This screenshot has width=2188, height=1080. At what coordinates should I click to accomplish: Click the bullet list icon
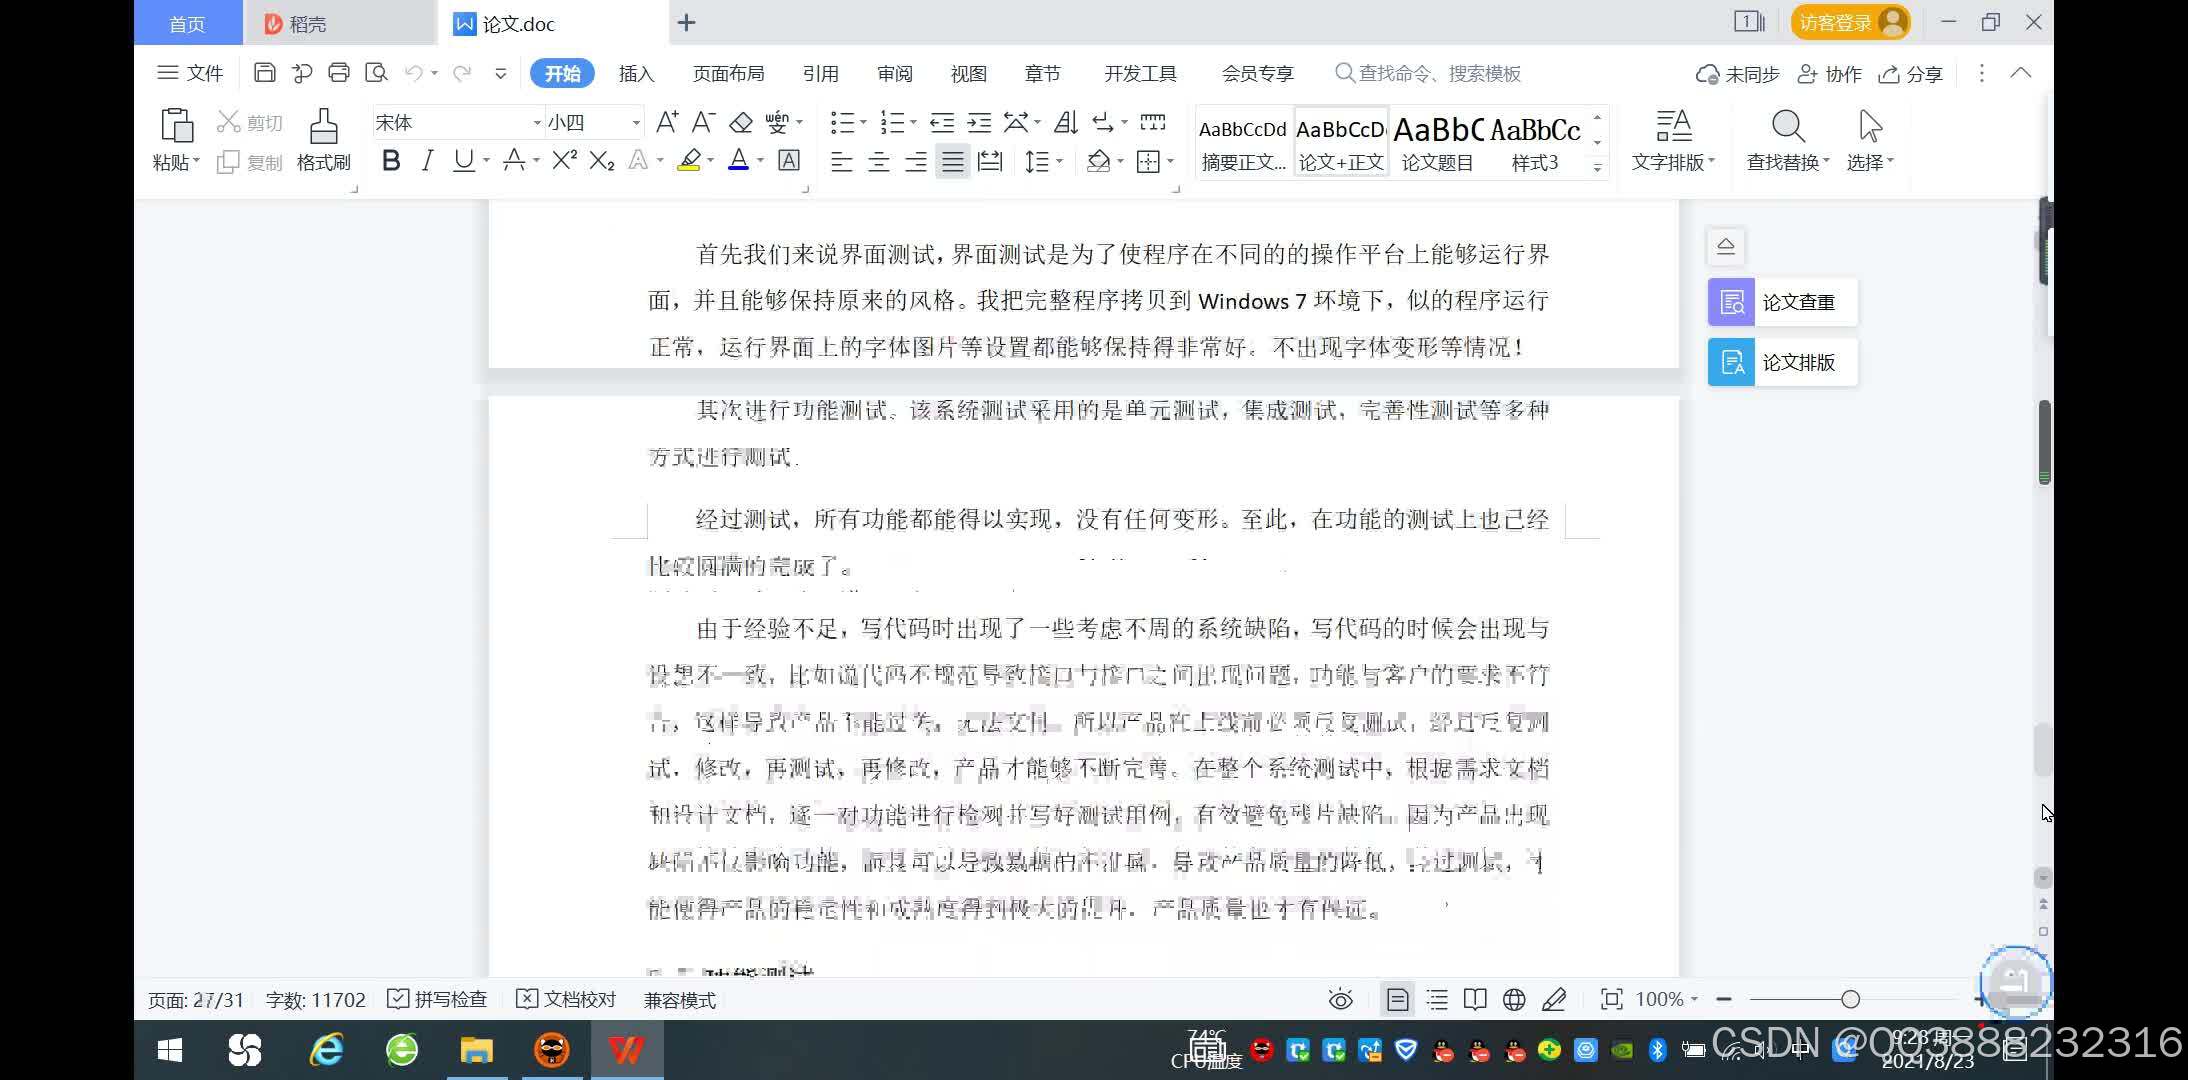(x=841, y=121)
